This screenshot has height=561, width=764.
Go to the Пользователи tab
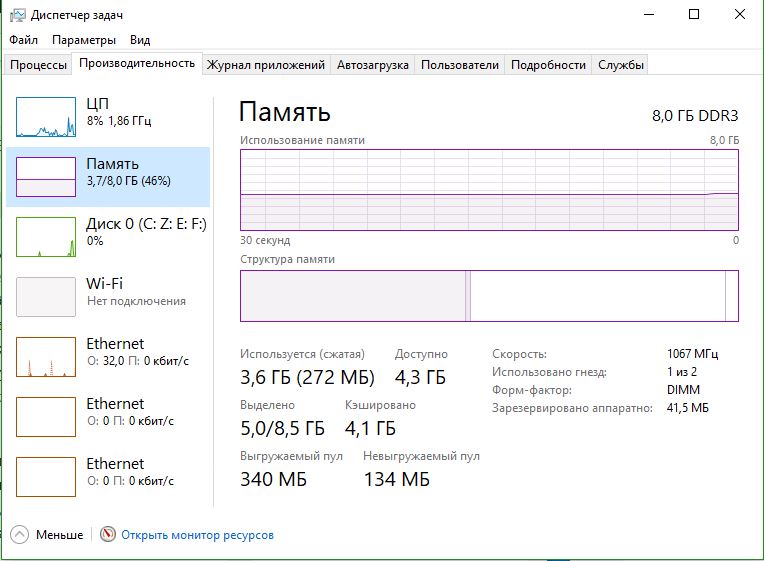(459, 65)
